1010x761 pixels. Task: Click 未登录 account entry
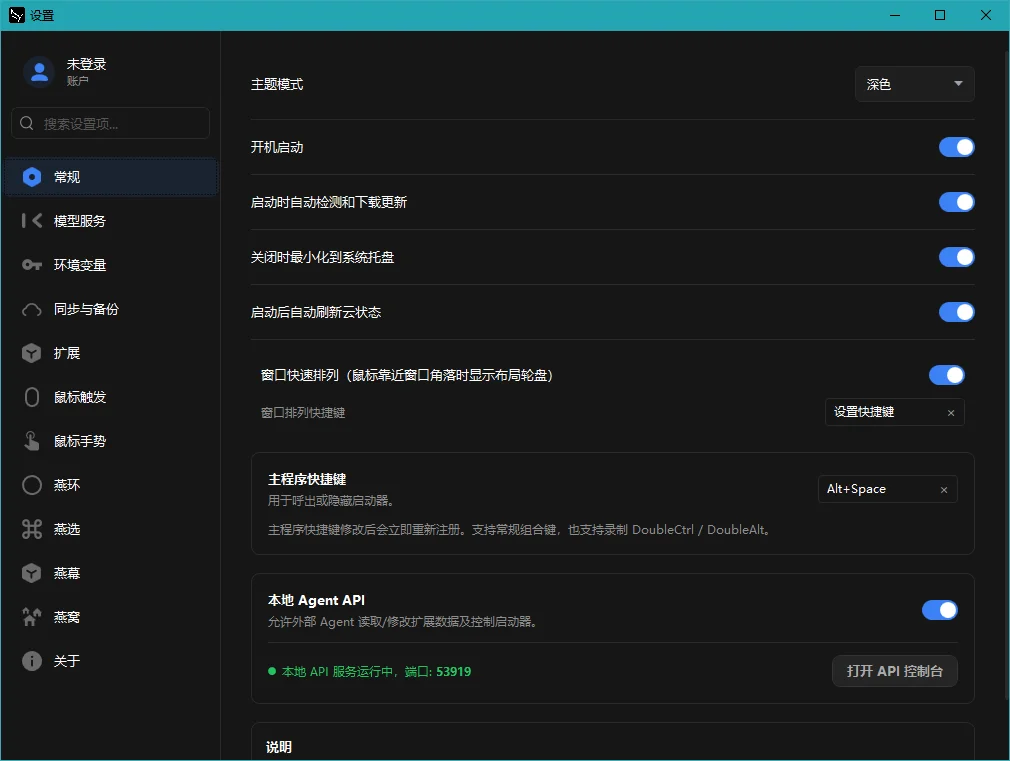tap(86, 64)
